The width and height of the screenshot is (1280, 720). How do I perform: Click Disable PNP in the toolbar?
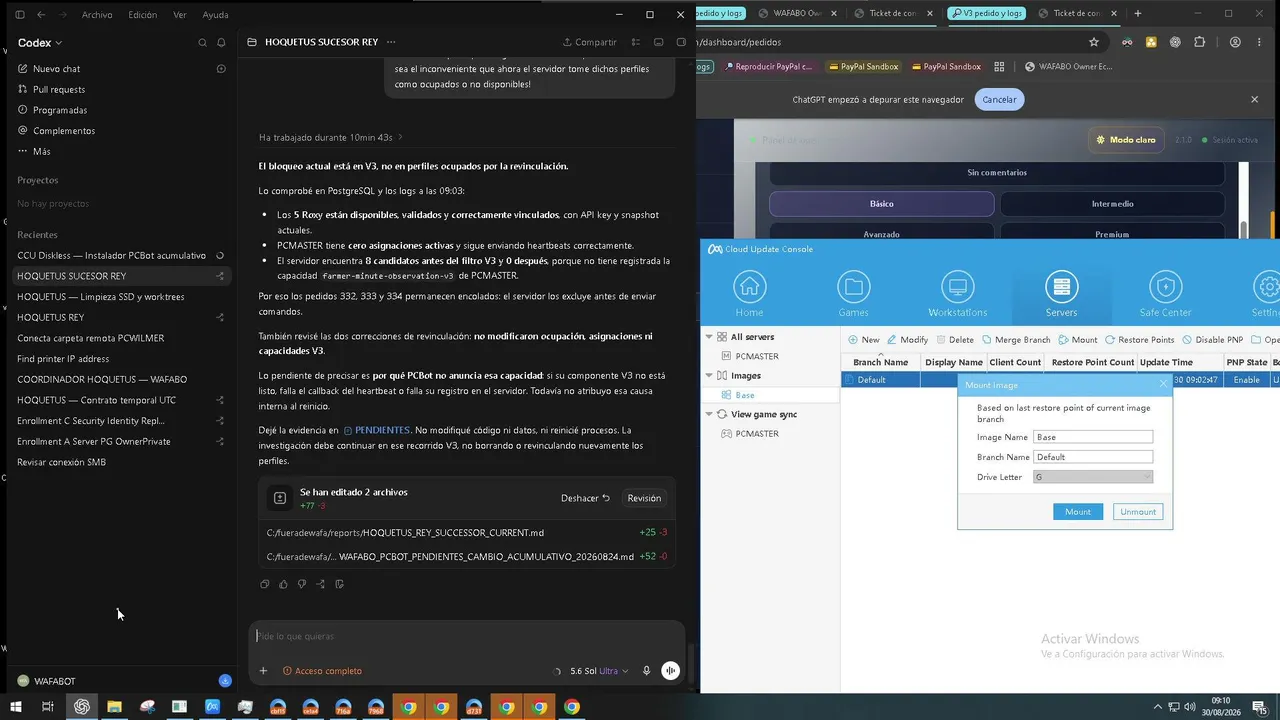pos(1212,340)
